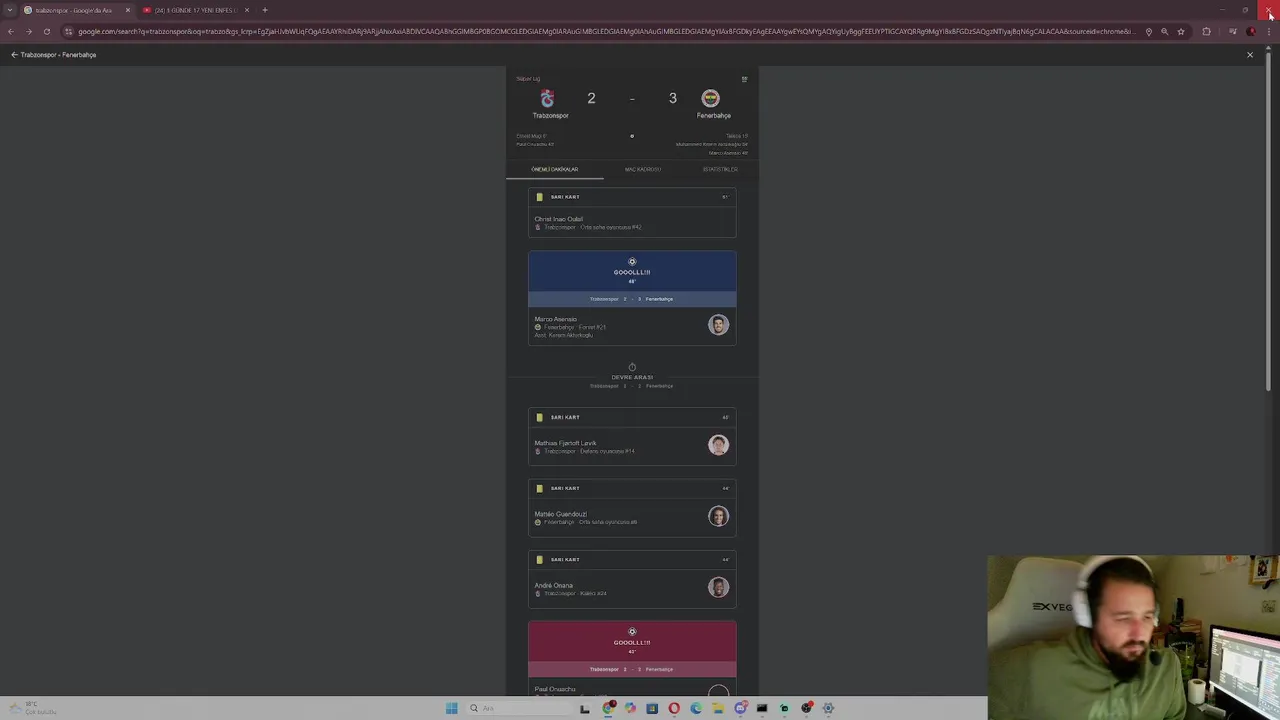Click the taskbar search box
This screenshot has height=720, width=1280.
tap(519, 708)
